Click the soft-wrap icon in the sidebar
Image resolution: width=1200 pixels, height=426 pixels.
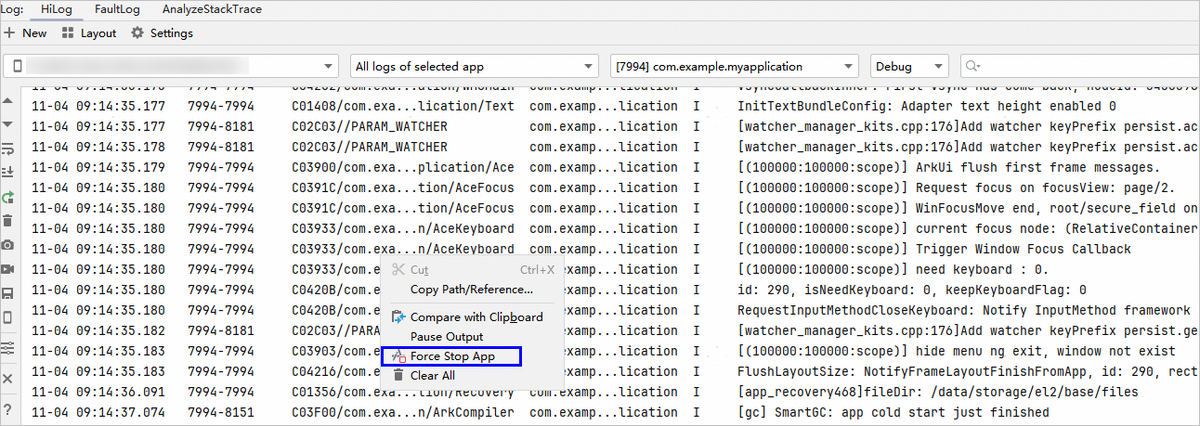pos(8,148)
